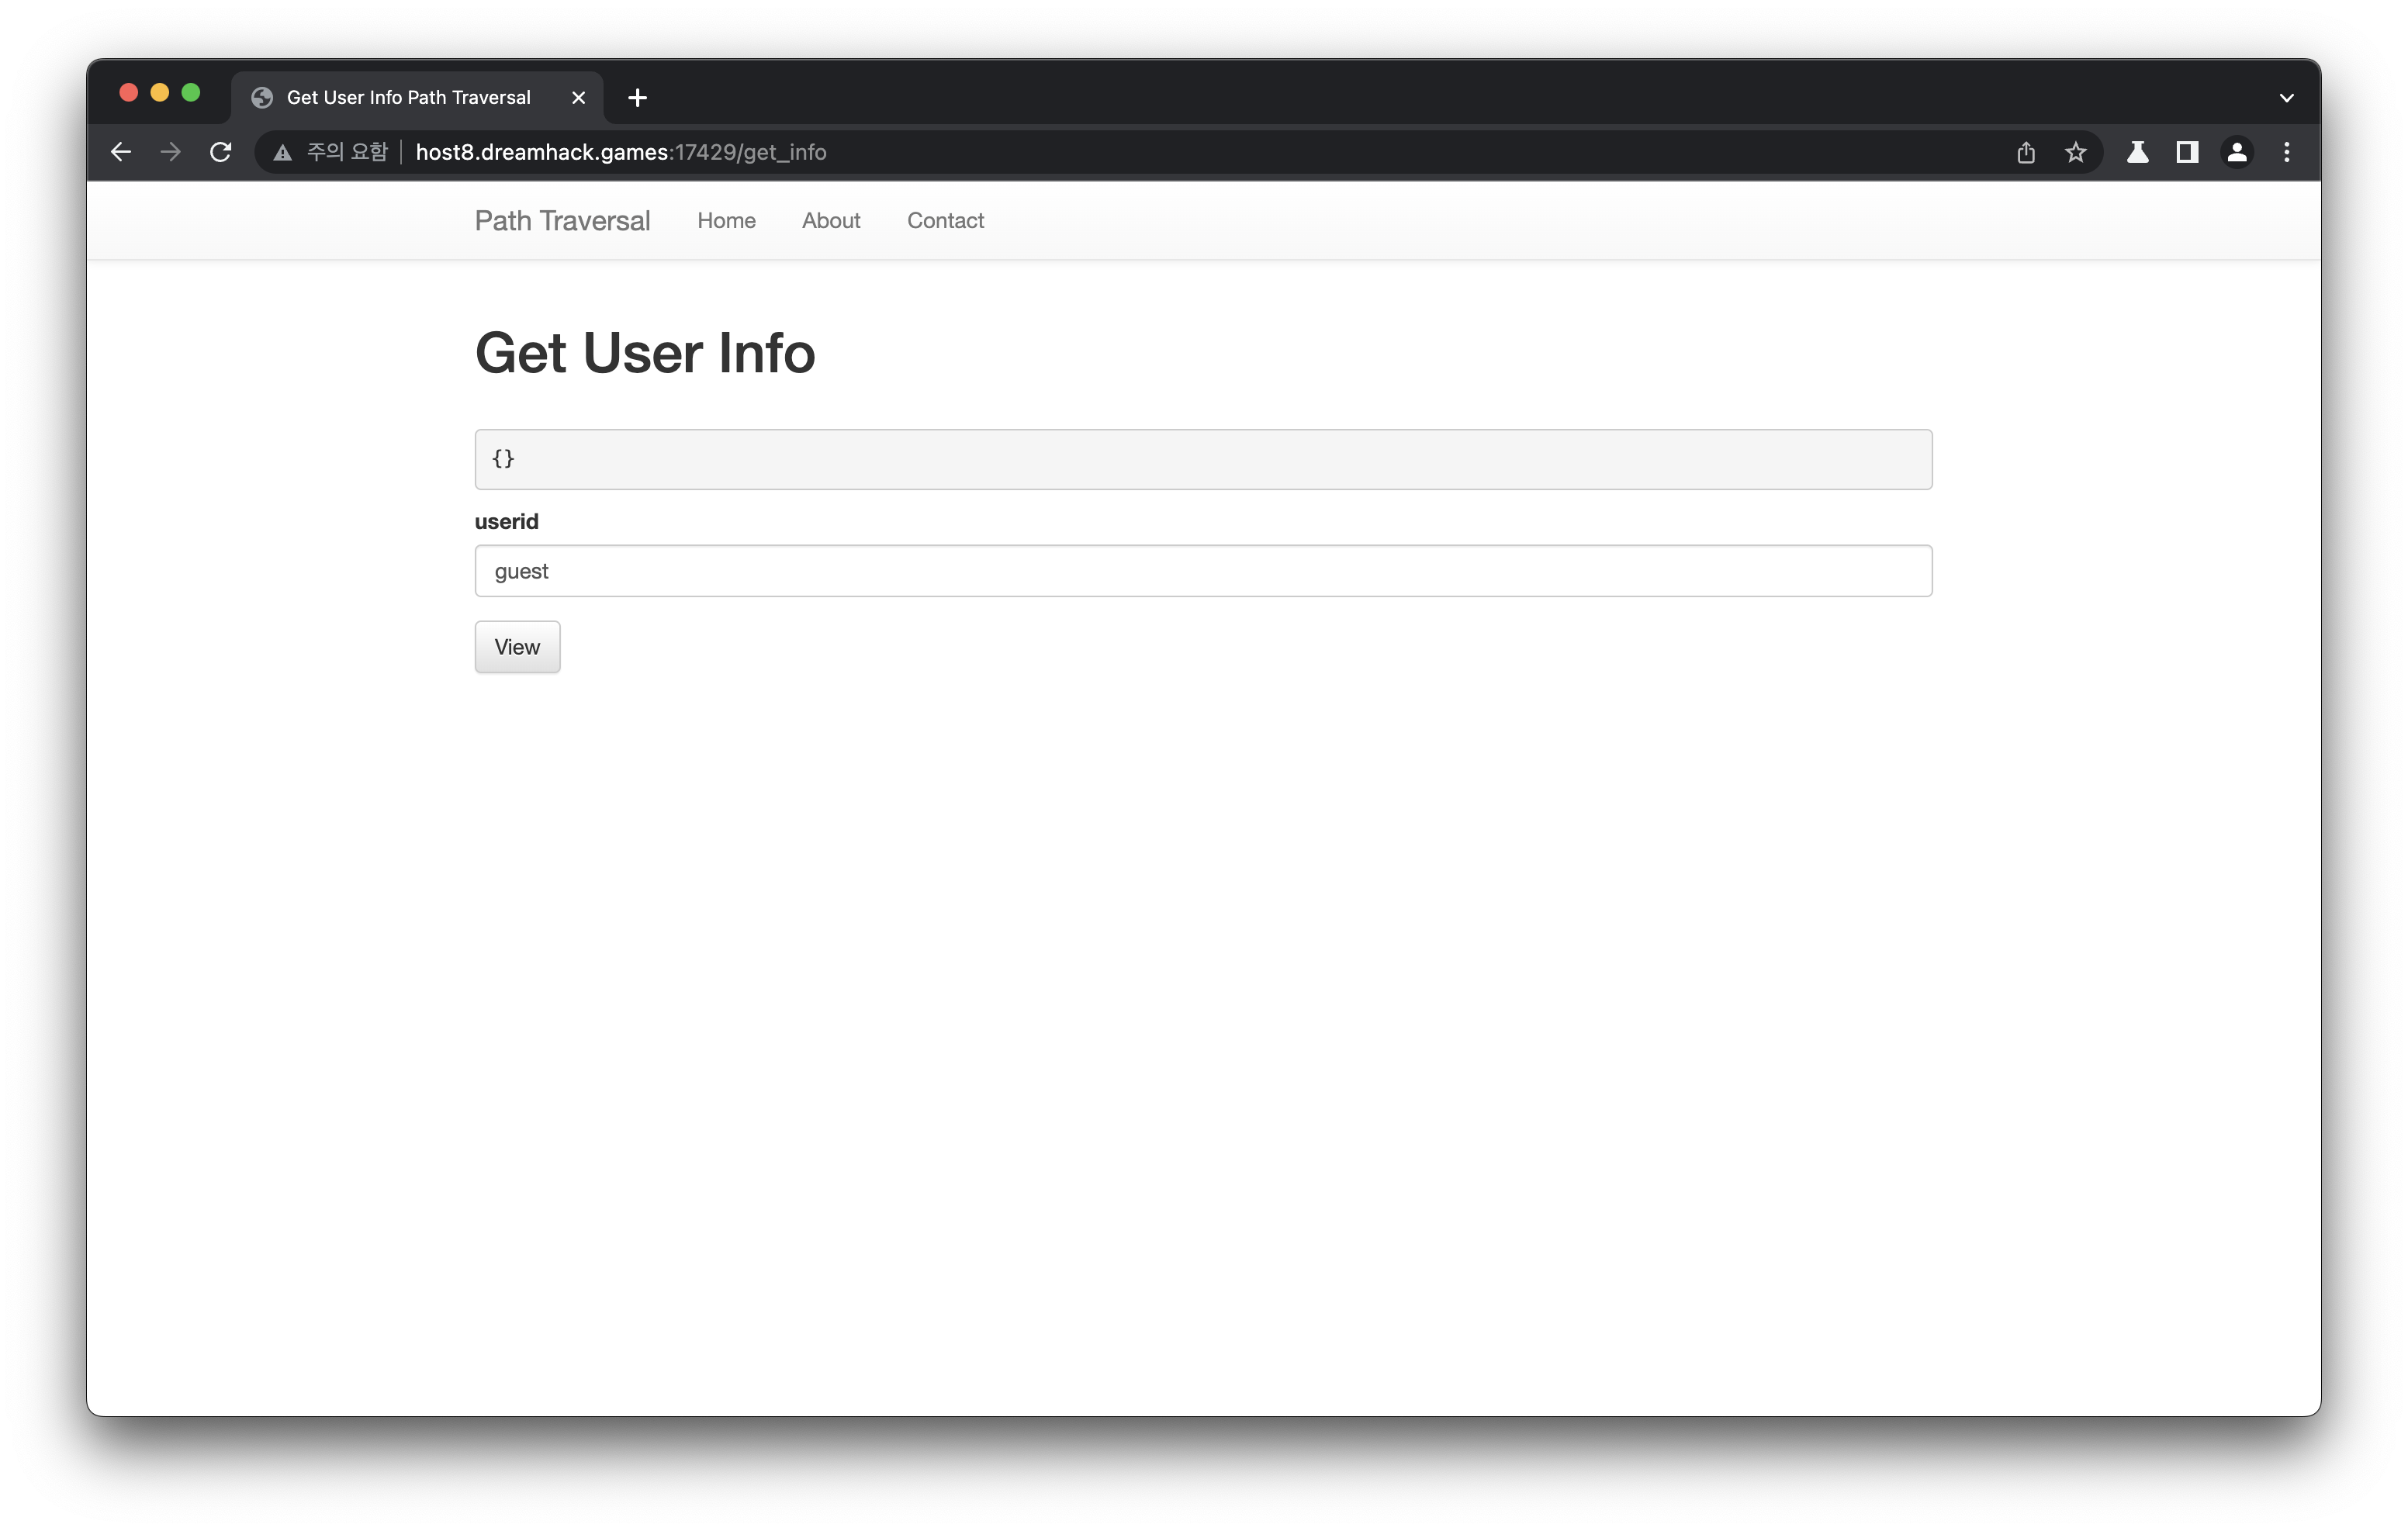Expand the tab search chevron

[x=2286, y=98]
